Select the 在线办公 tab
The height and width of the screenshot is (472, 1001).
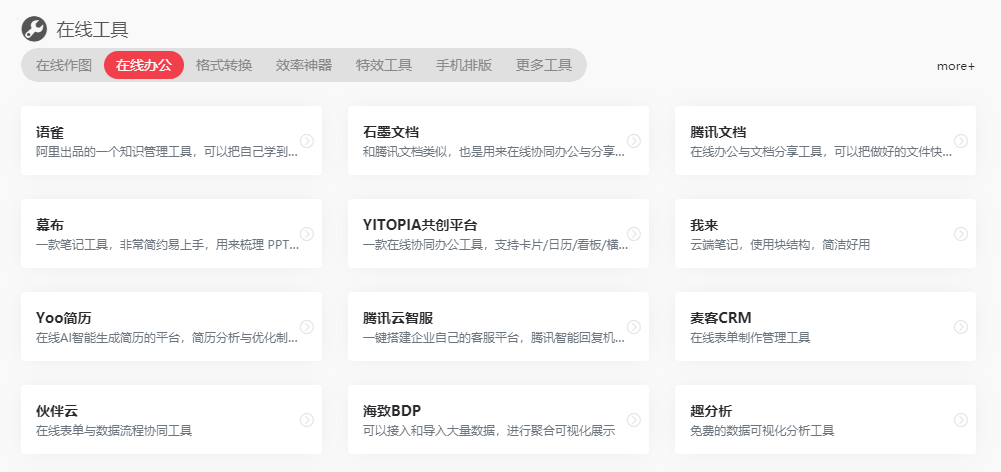[x=144, y=65]
